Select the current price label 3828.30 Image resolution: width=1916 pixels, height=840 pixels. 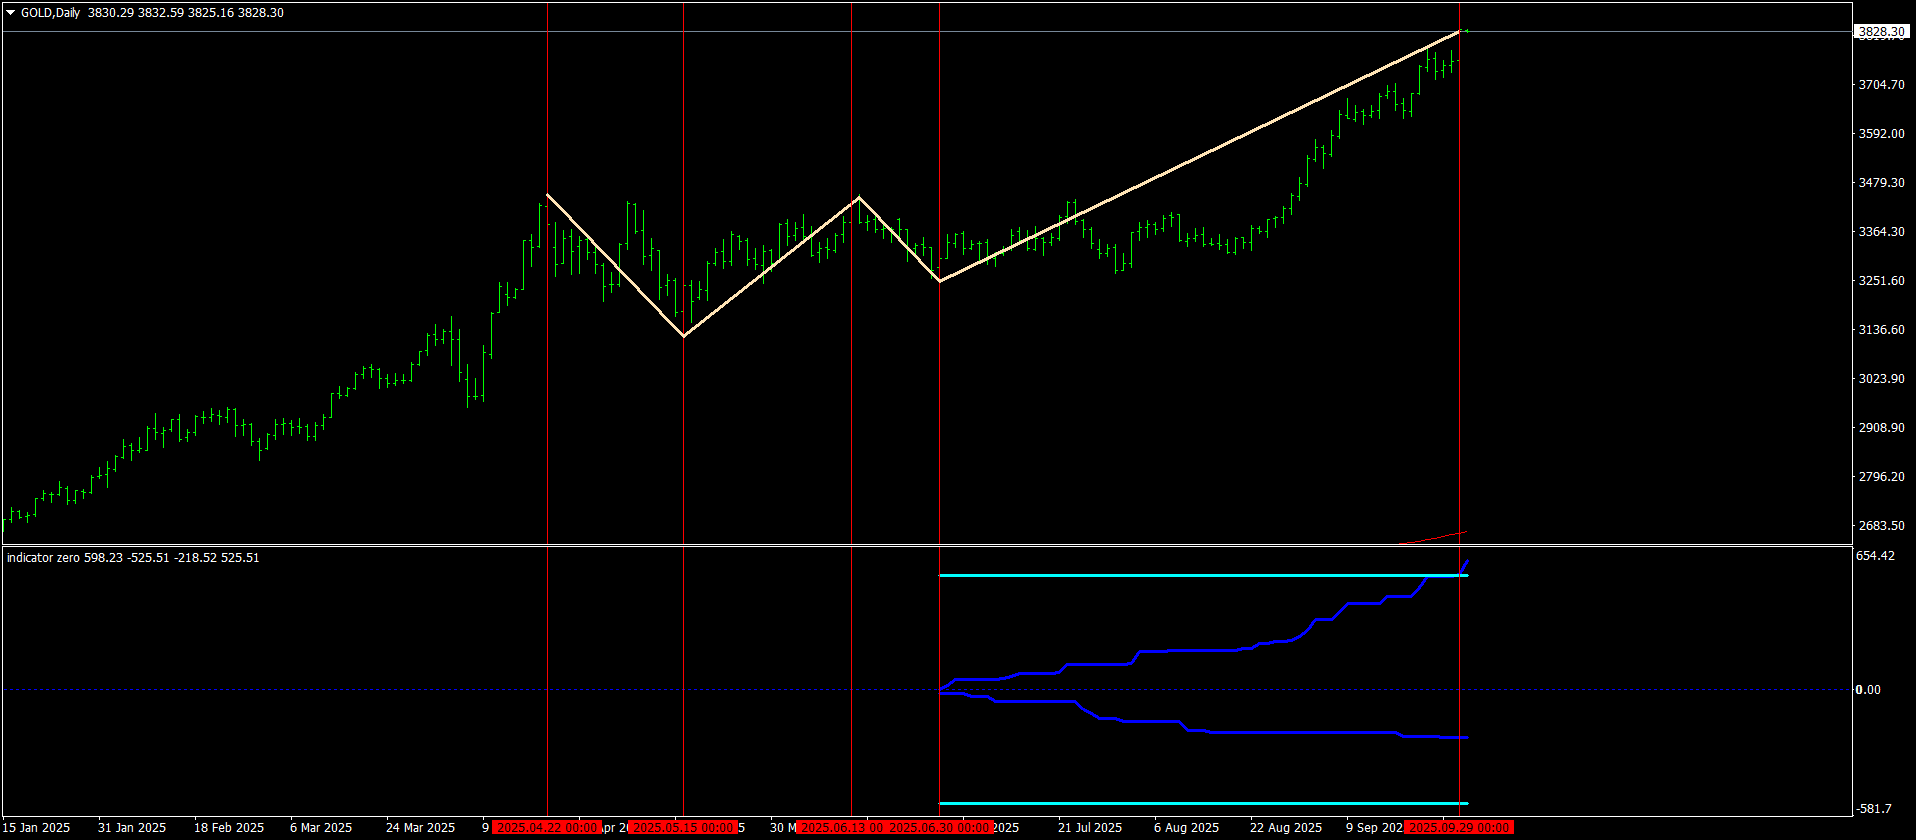click(1881, 32)
